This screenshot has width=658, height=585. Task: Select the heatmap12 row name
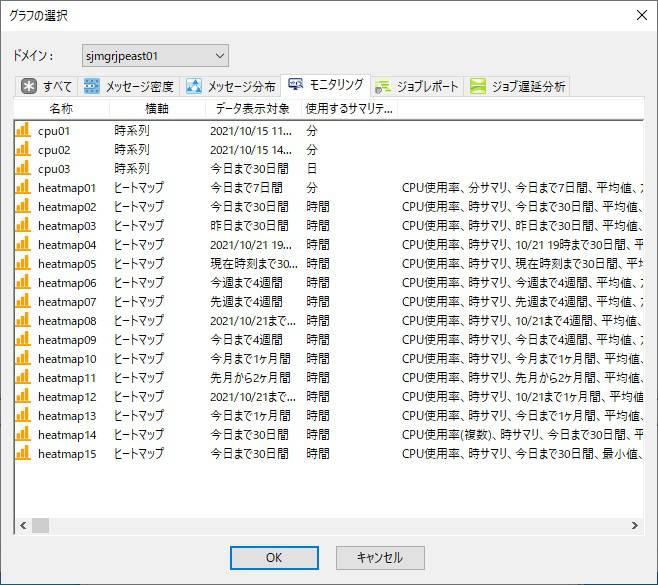click(x=67, y=397)
